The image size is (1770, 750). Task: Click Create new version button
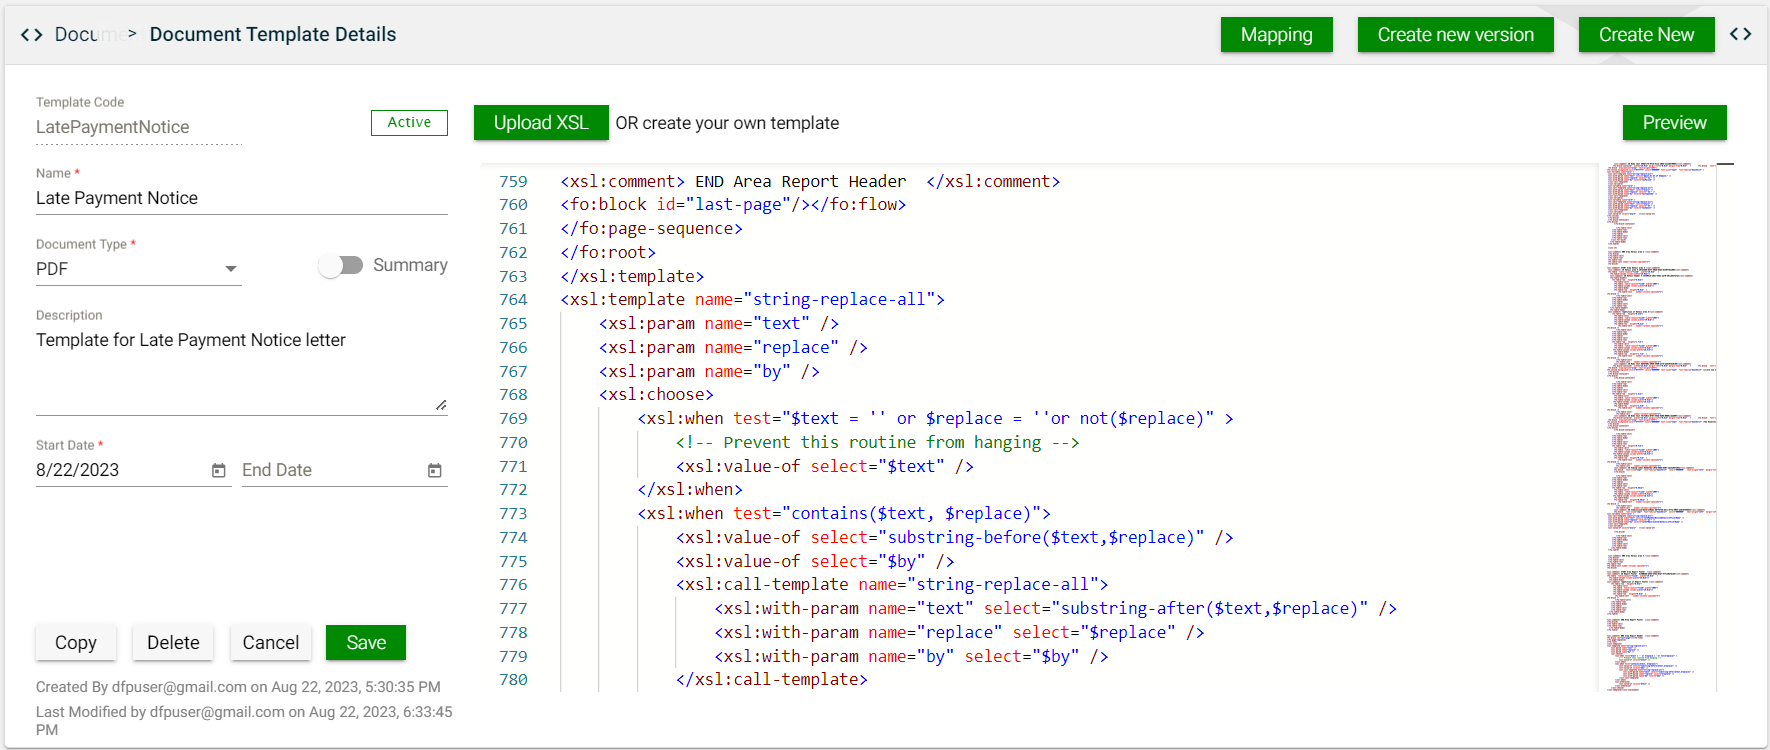(x=1454, y=35)
